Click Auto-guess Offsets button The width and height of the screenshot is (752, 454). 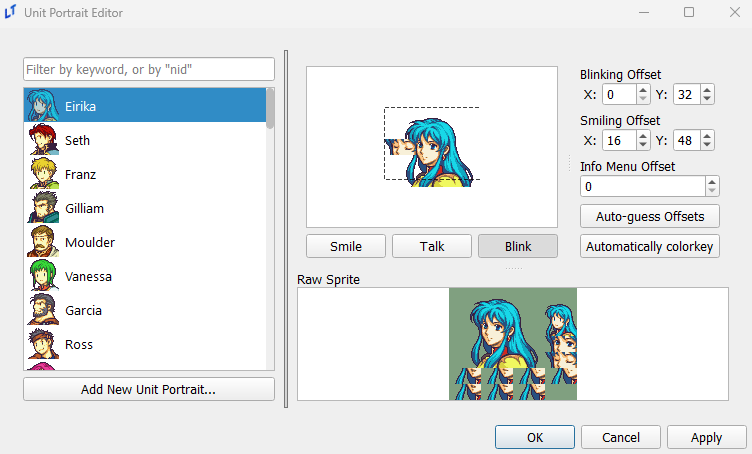point(650,217)
